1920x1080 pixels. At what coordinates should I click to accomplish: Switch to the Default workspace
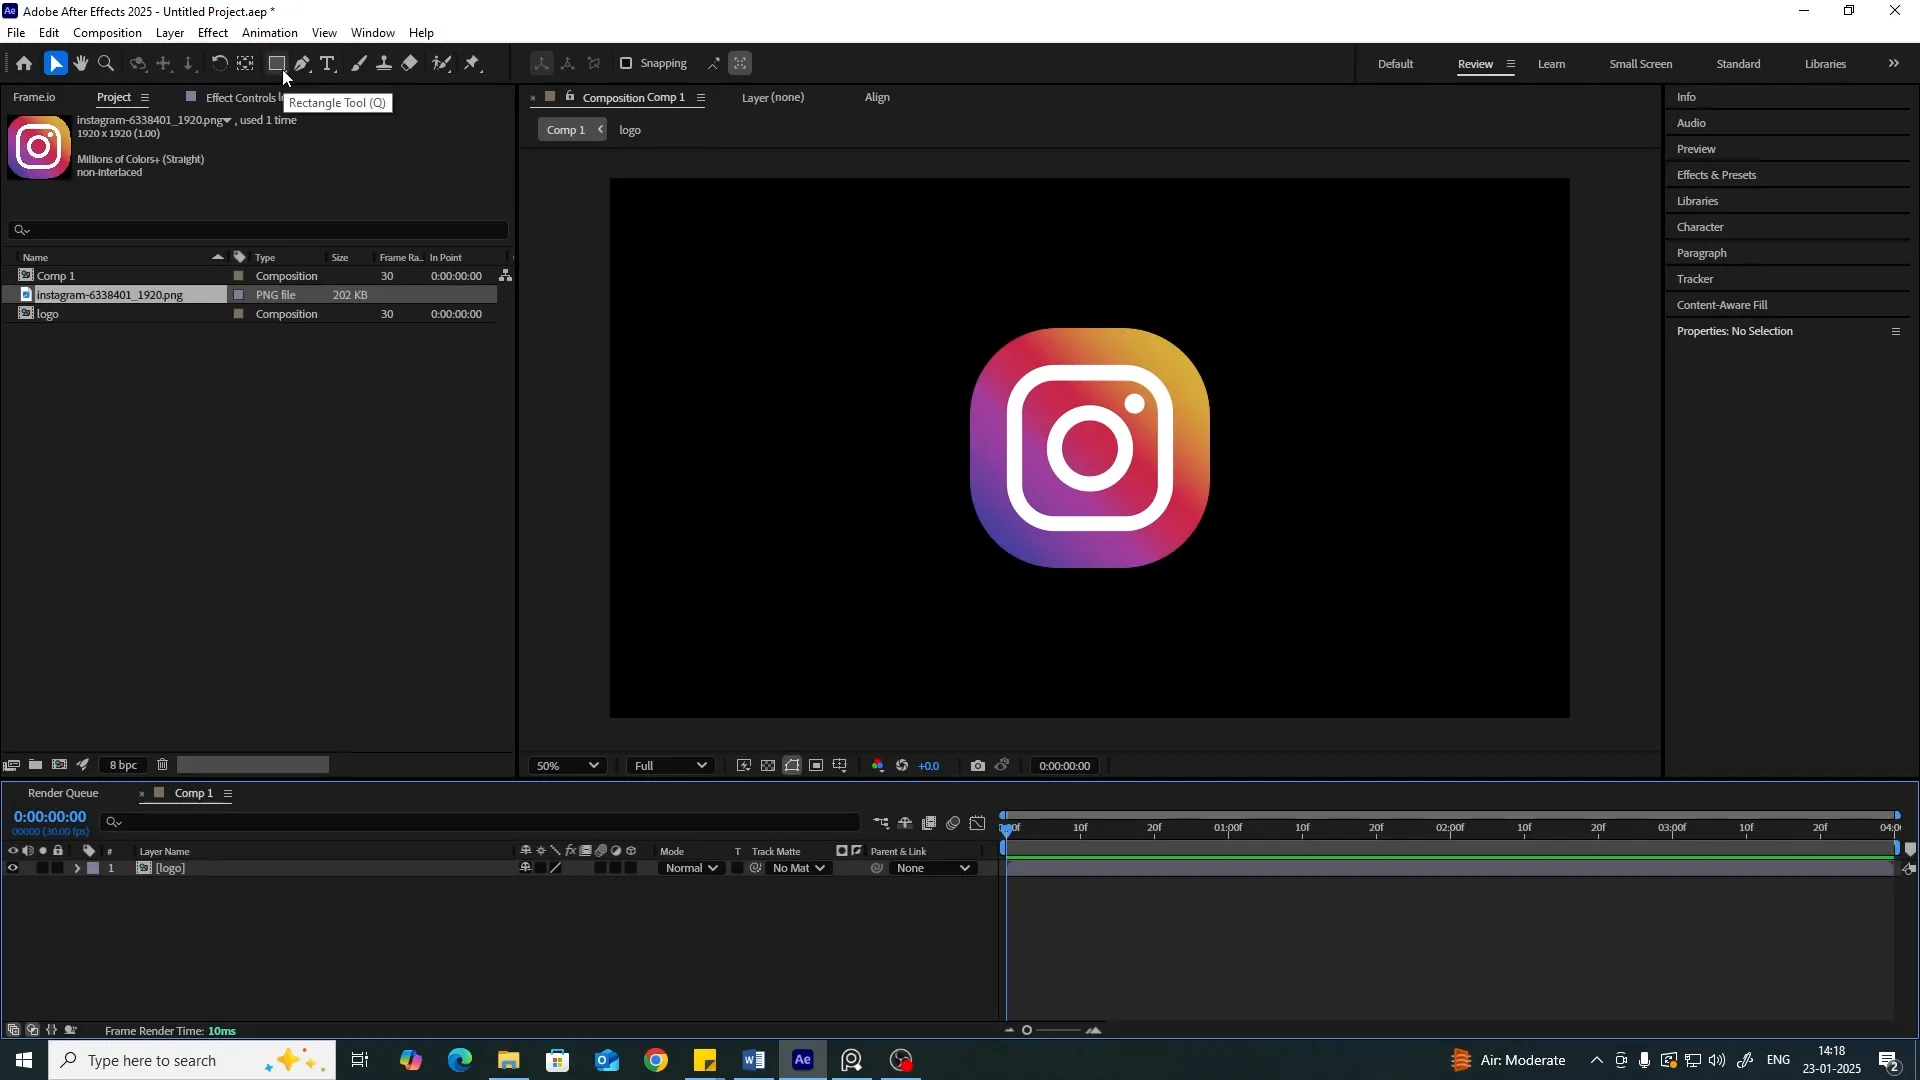pos(1395,63)
